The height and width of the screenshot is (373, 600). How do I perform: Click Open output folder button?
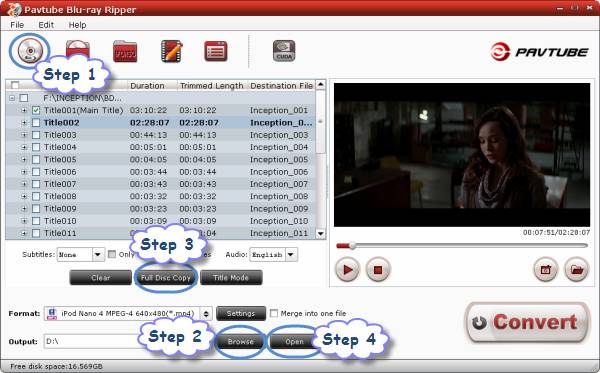[x=294, y=342]
